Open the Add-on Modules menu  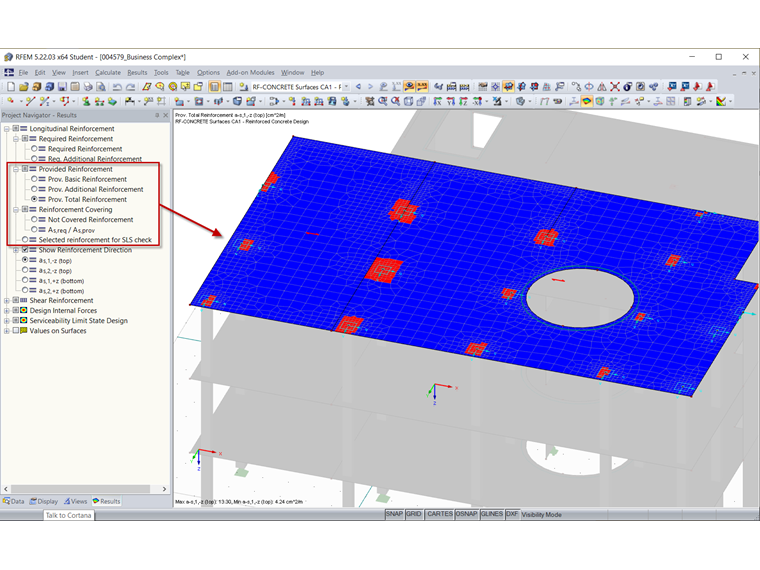pyautogui.click(x=251, y=73)
